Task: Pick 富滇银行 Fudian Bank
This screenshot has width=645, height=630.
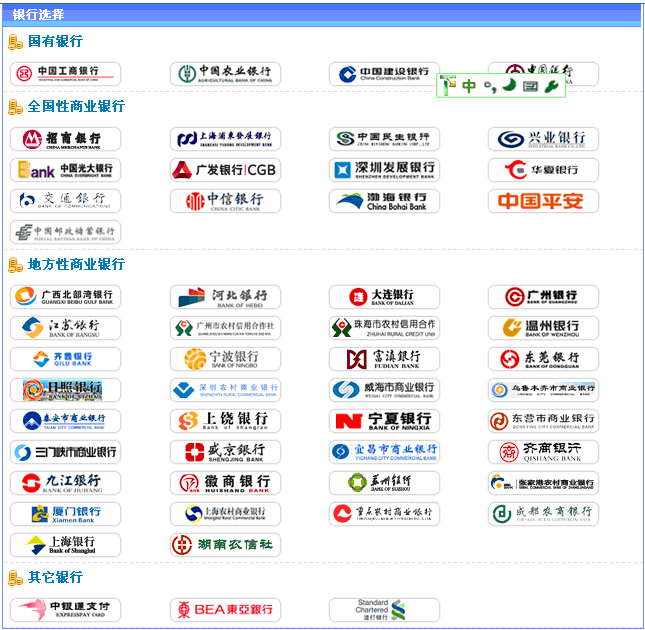Action: click(384, 359)
